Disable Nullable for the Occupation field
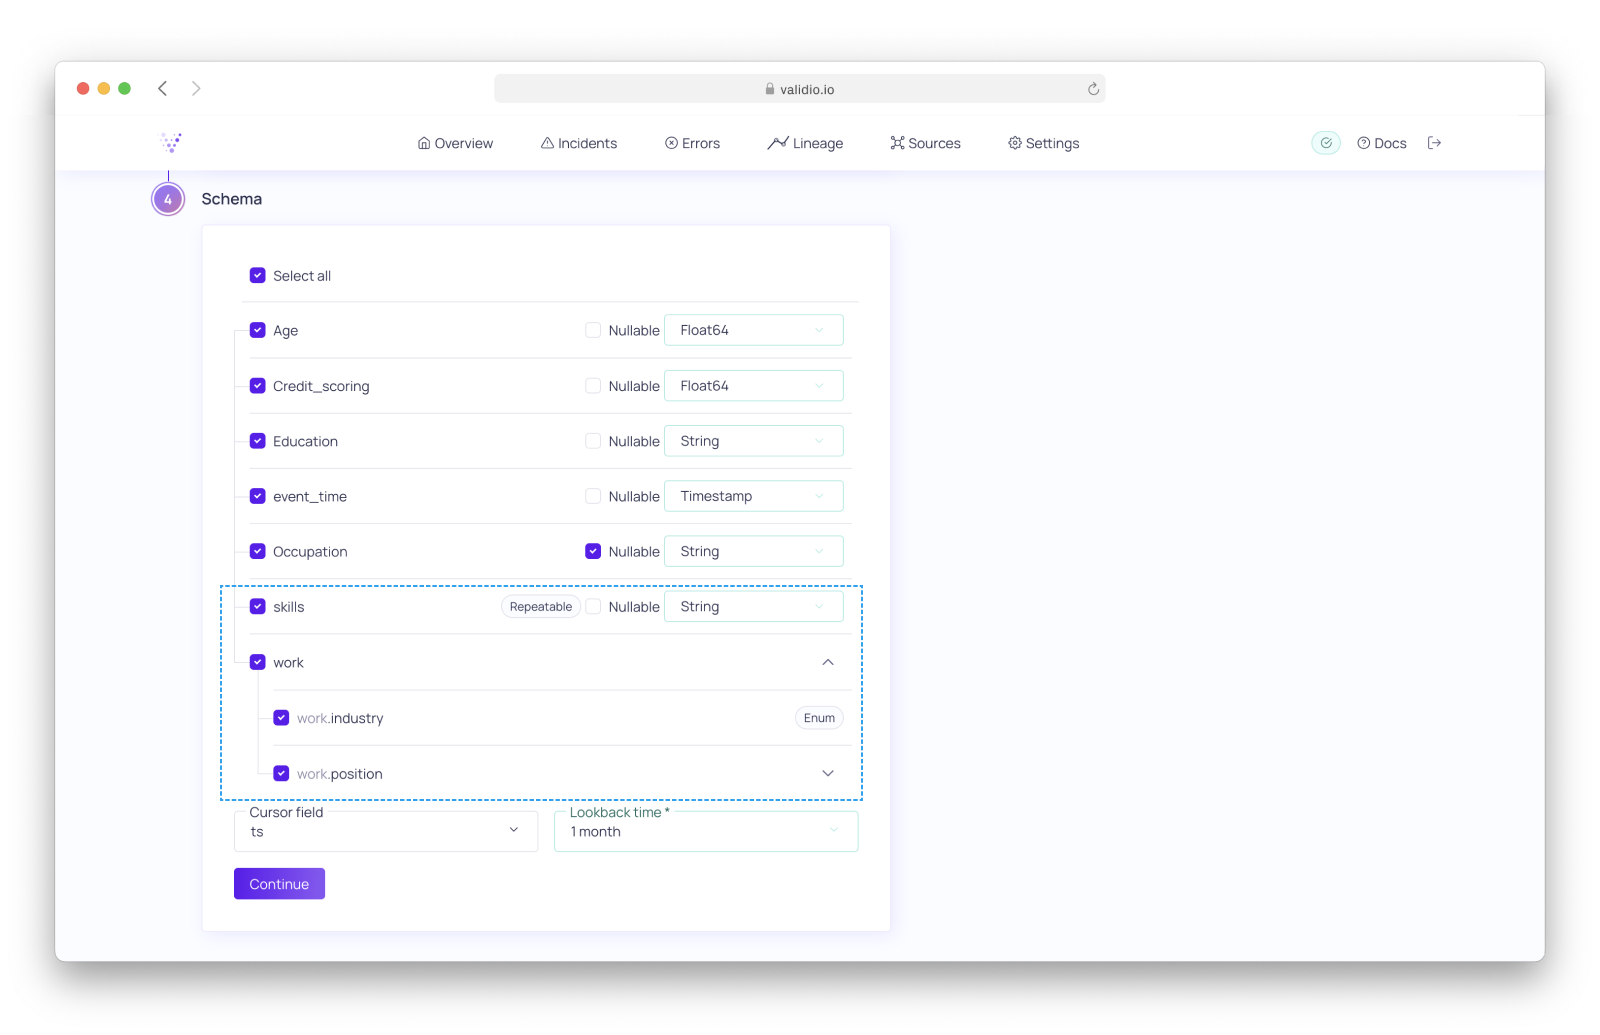Image resolution: width=1600 pixels, height=1035 pixels. [x=593, y=551]
